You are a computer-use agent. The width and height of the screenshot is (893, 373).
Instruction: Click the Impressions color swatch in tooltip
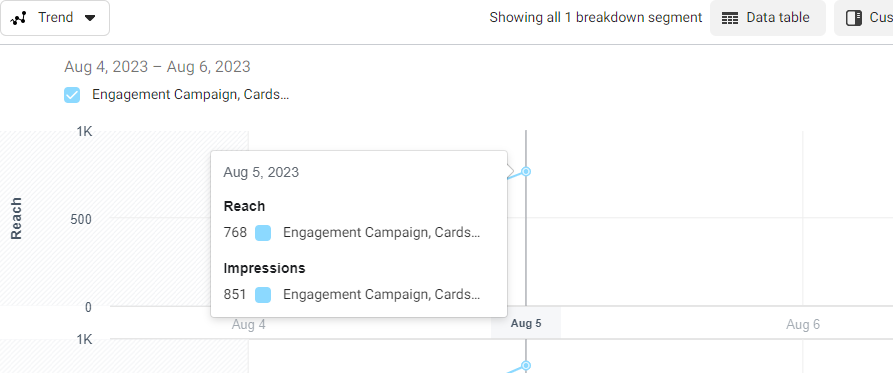263,295
